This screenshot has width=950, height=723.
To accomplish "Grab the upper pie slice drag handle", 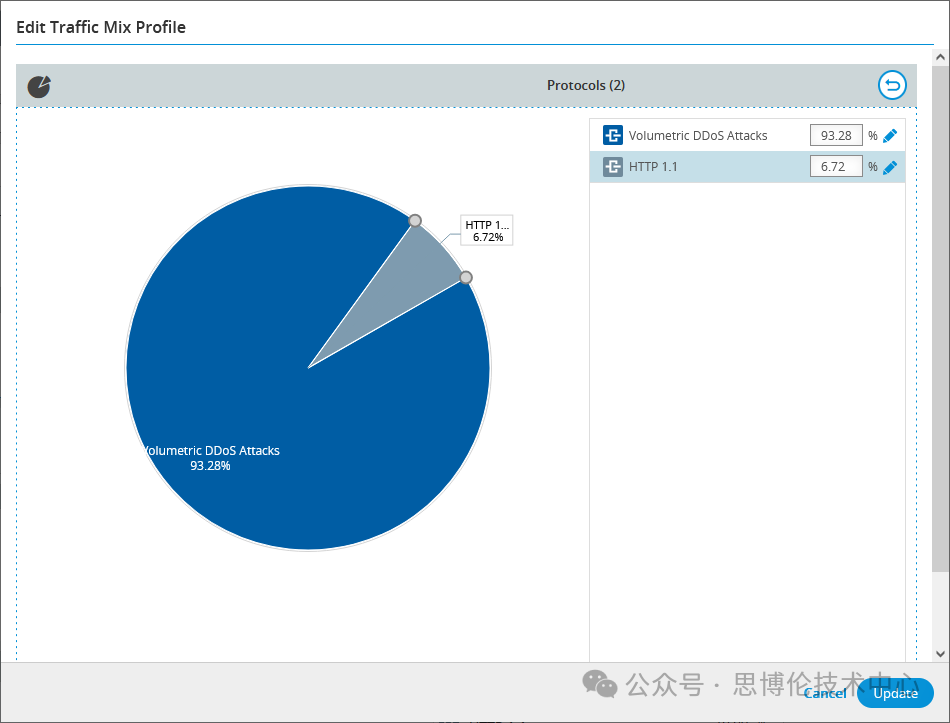I will [x=415, y=221].
